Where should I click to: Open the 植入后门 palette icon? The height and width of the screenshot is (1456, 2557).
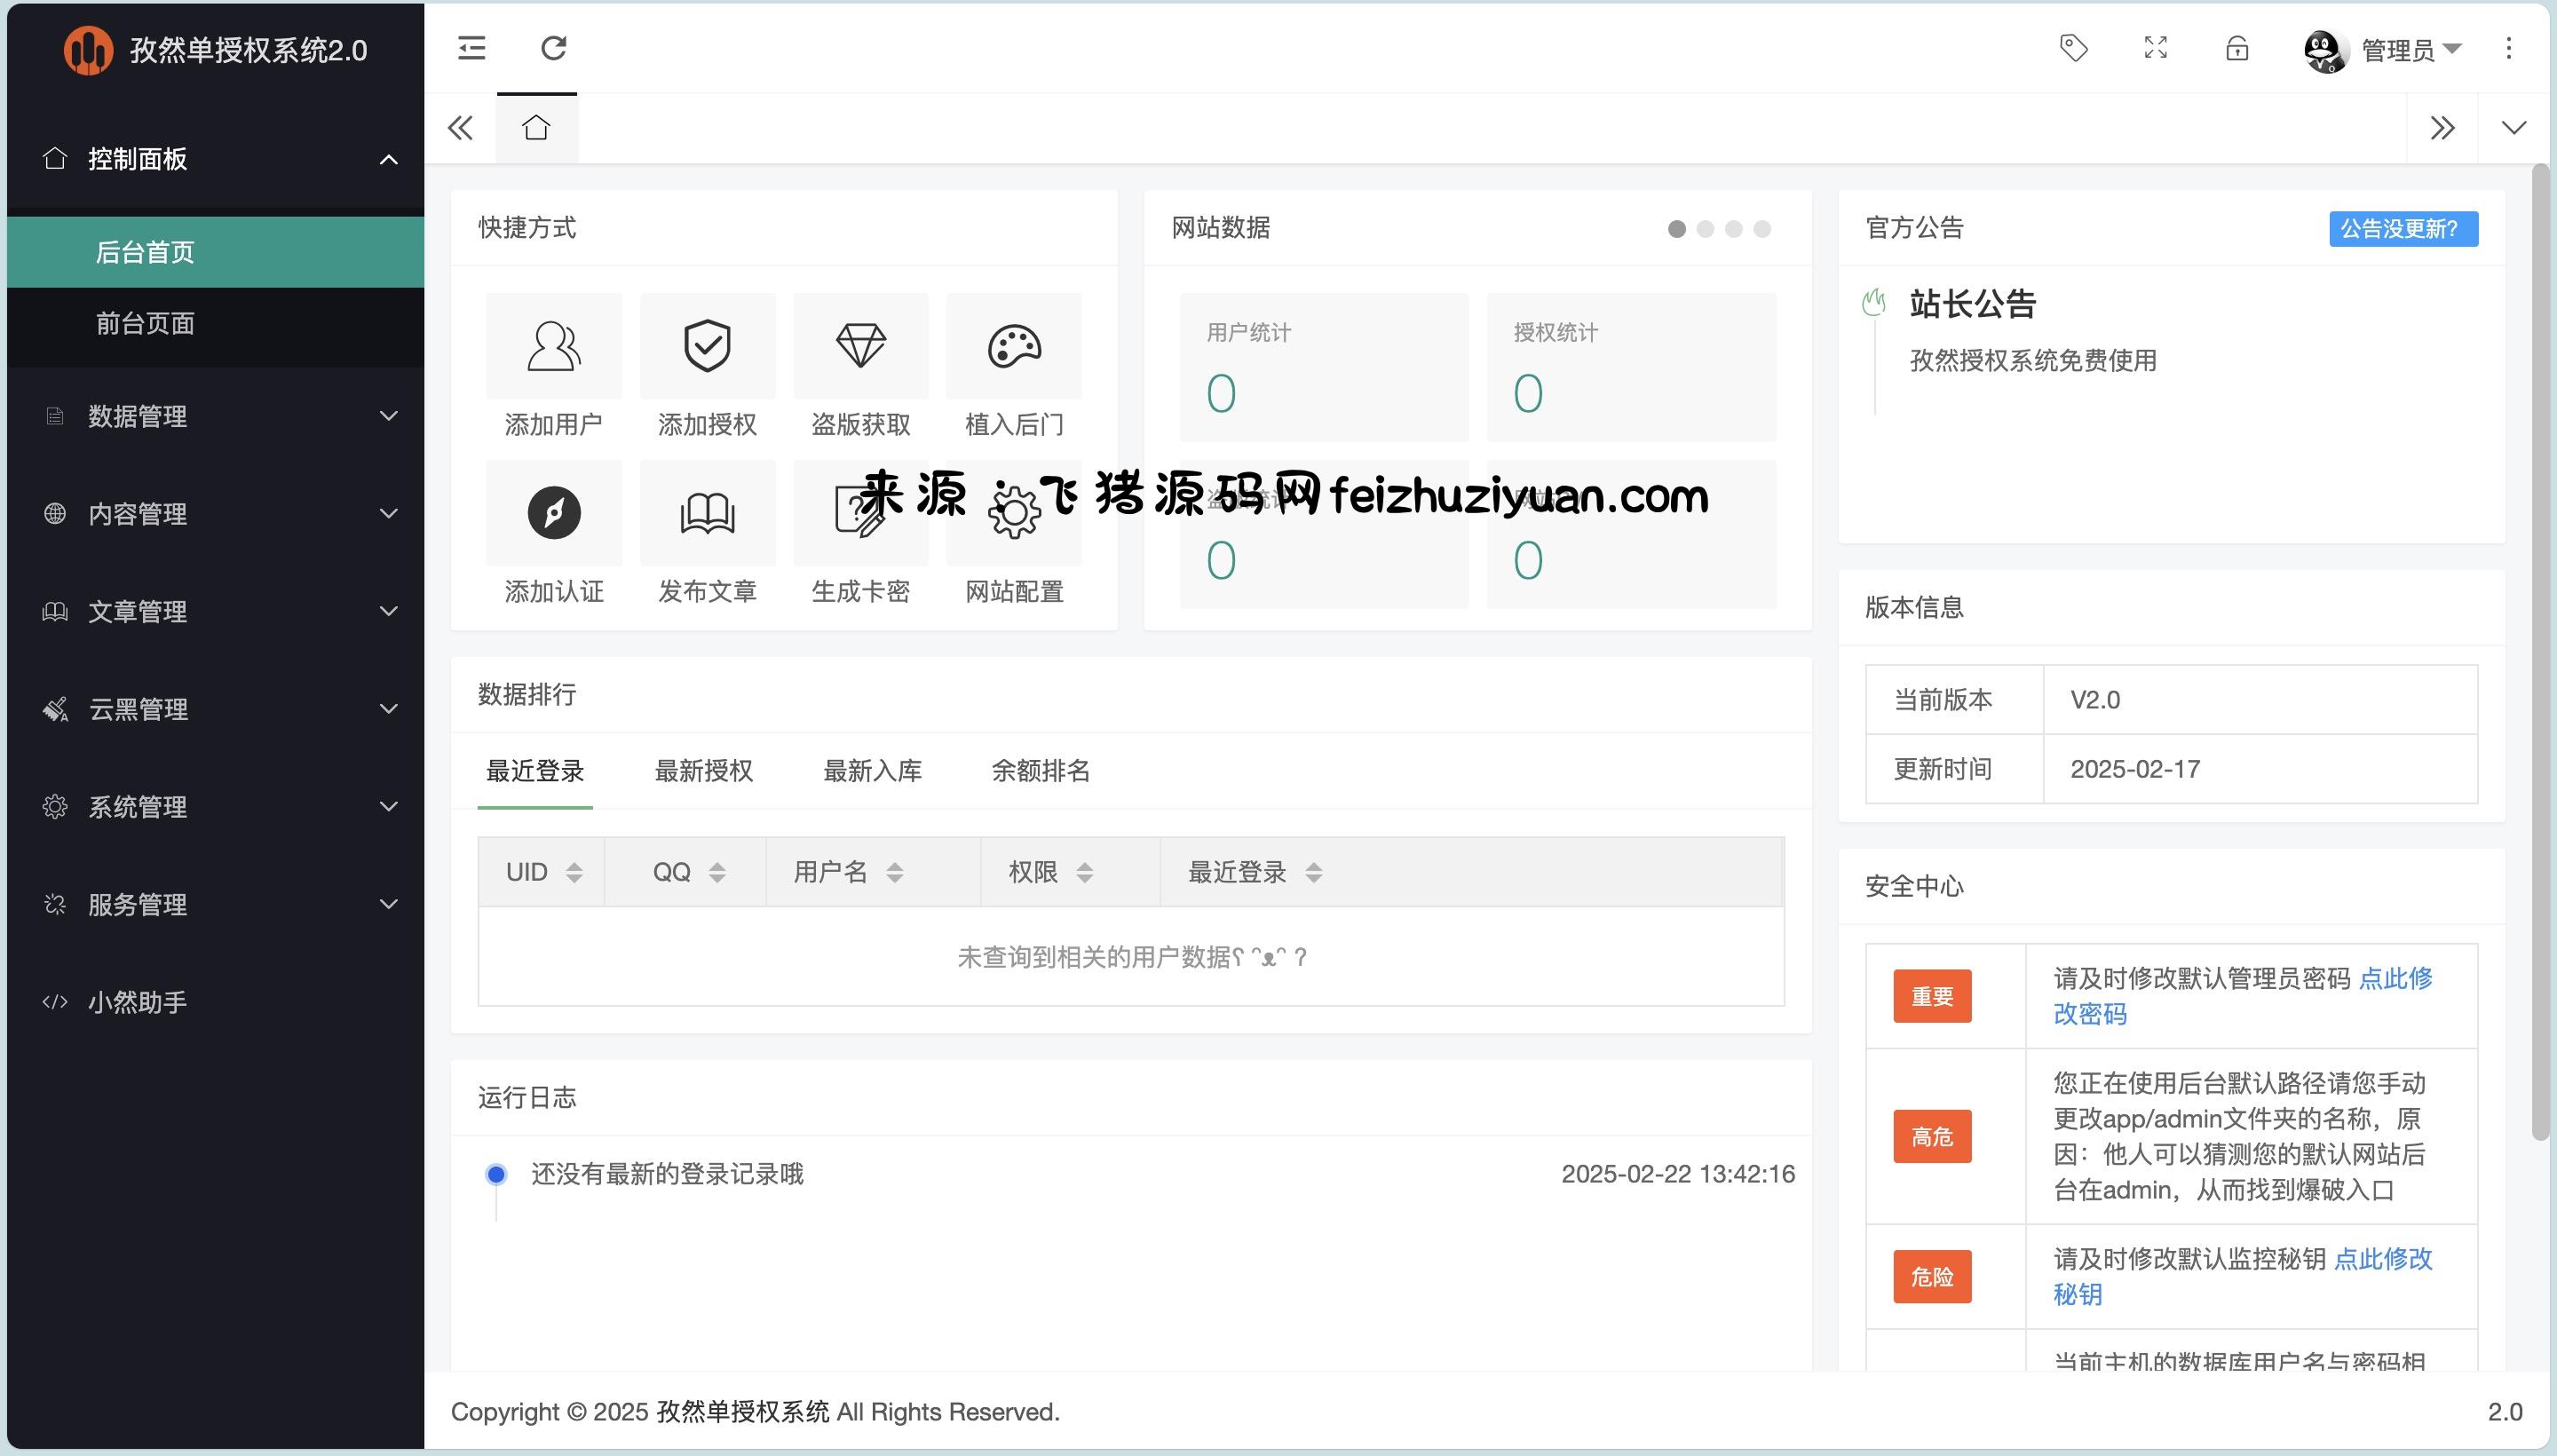pos(1013,346)
